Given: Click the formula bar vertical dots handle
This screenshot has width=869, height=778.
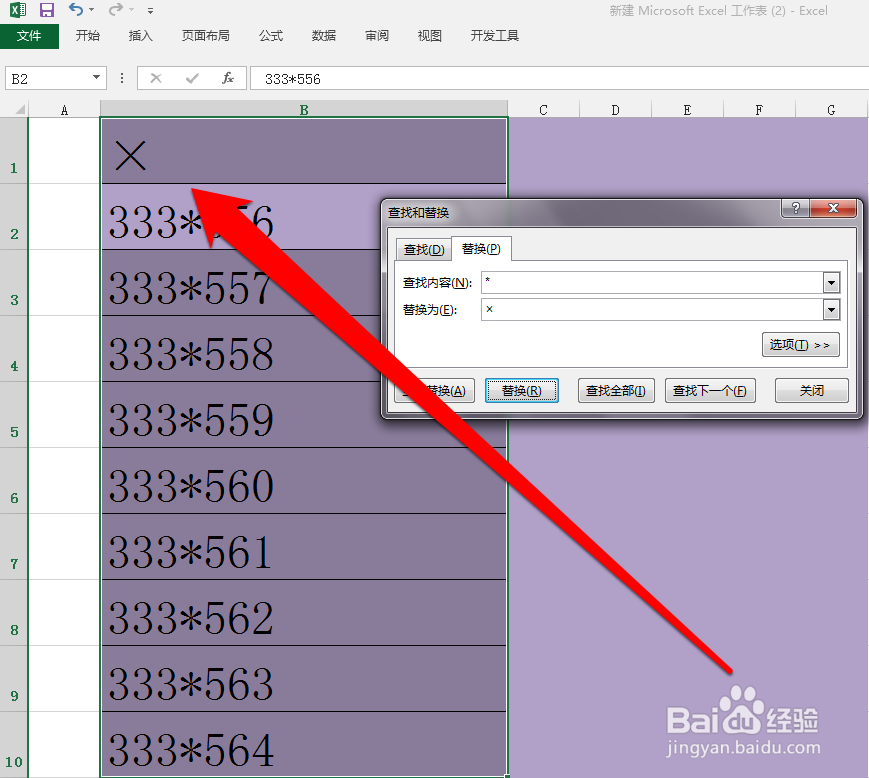Looking at the screenshot, I should click(x=122, y=78).
